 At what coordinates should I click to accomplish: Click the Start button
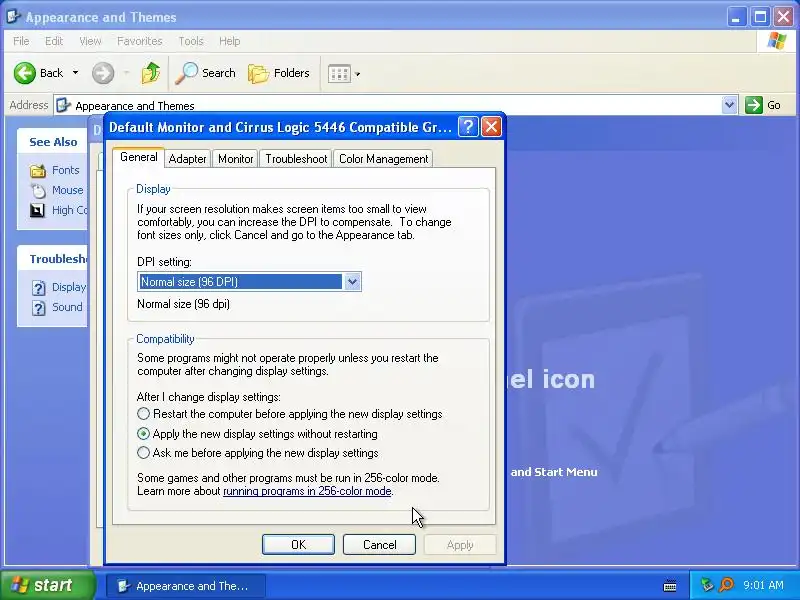[x=48, y=585]
